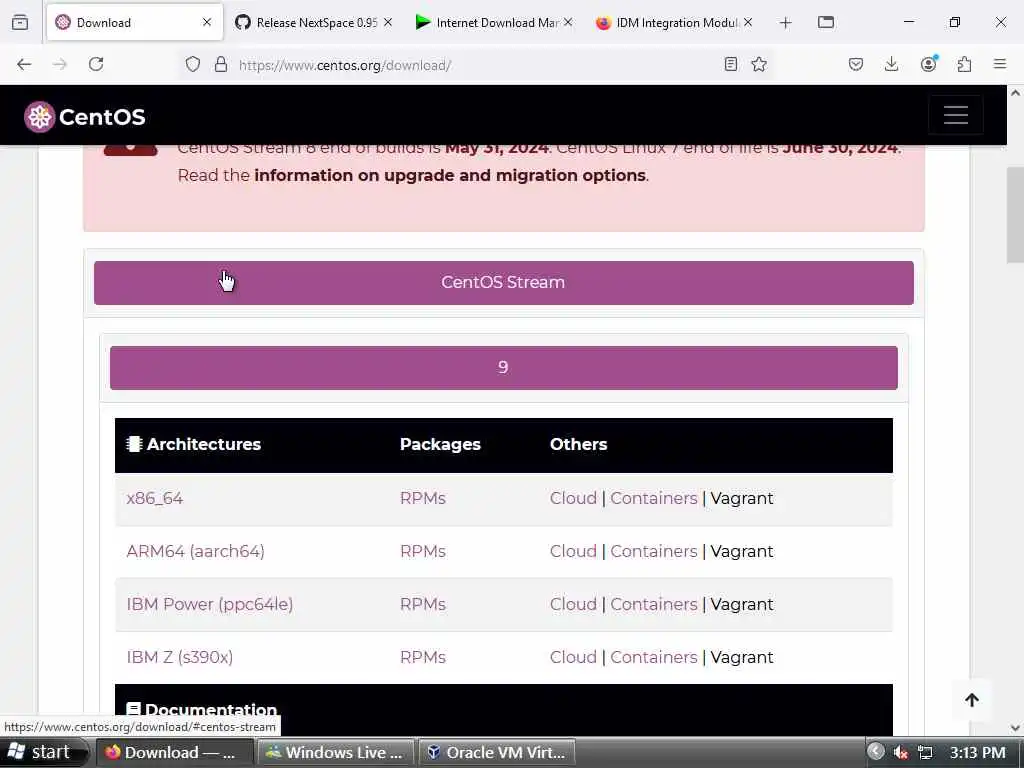Screen dimensions: 1024x768
Task: Open a new tab with plus button
Action: pos(786,23)
